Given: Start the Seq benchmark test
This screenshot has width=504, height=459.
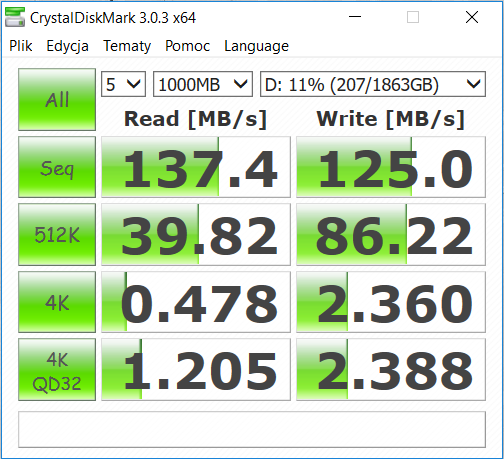Looking at the screenshot, I should 57,167.
